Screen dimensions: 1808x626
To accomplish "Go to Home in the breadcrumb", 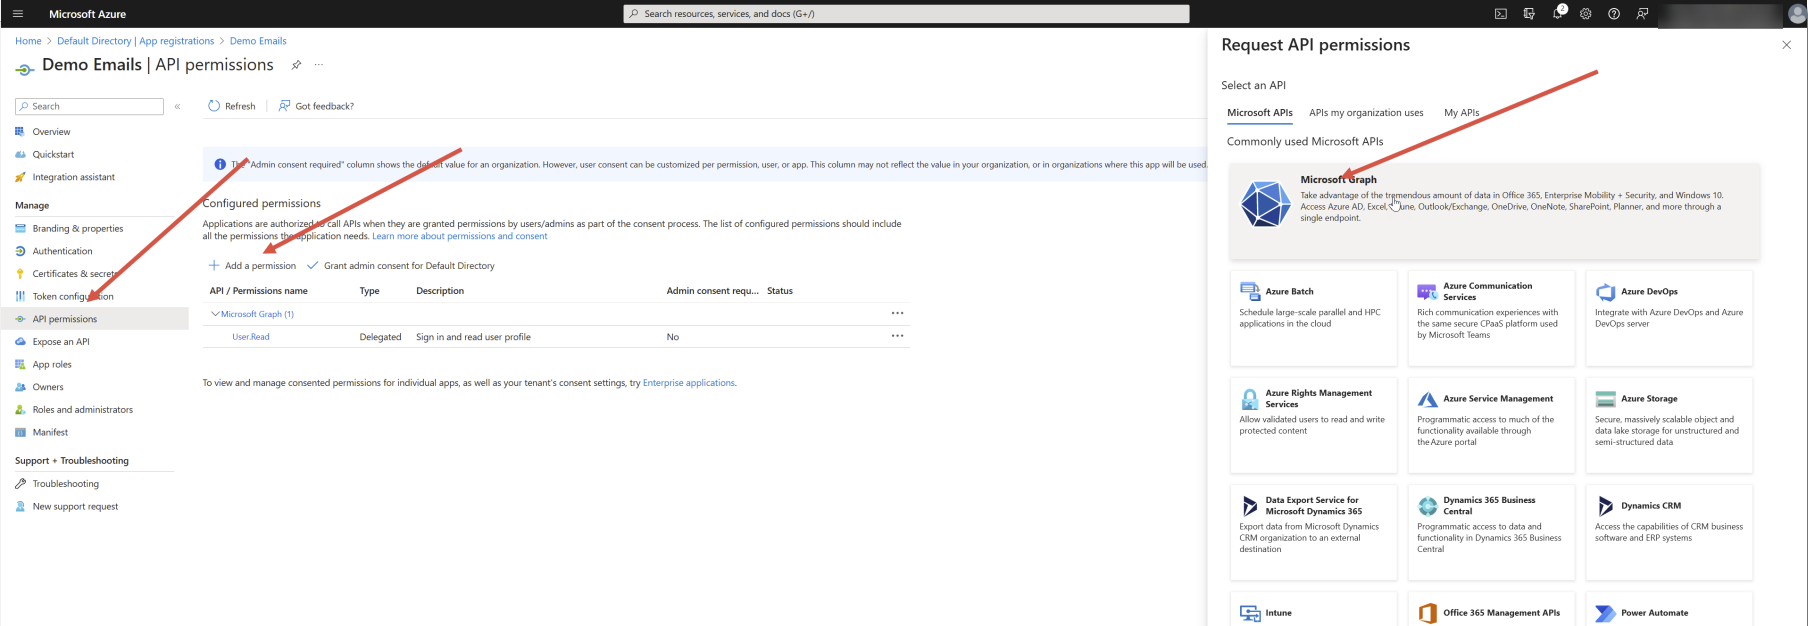I will [x=28, y=41].
